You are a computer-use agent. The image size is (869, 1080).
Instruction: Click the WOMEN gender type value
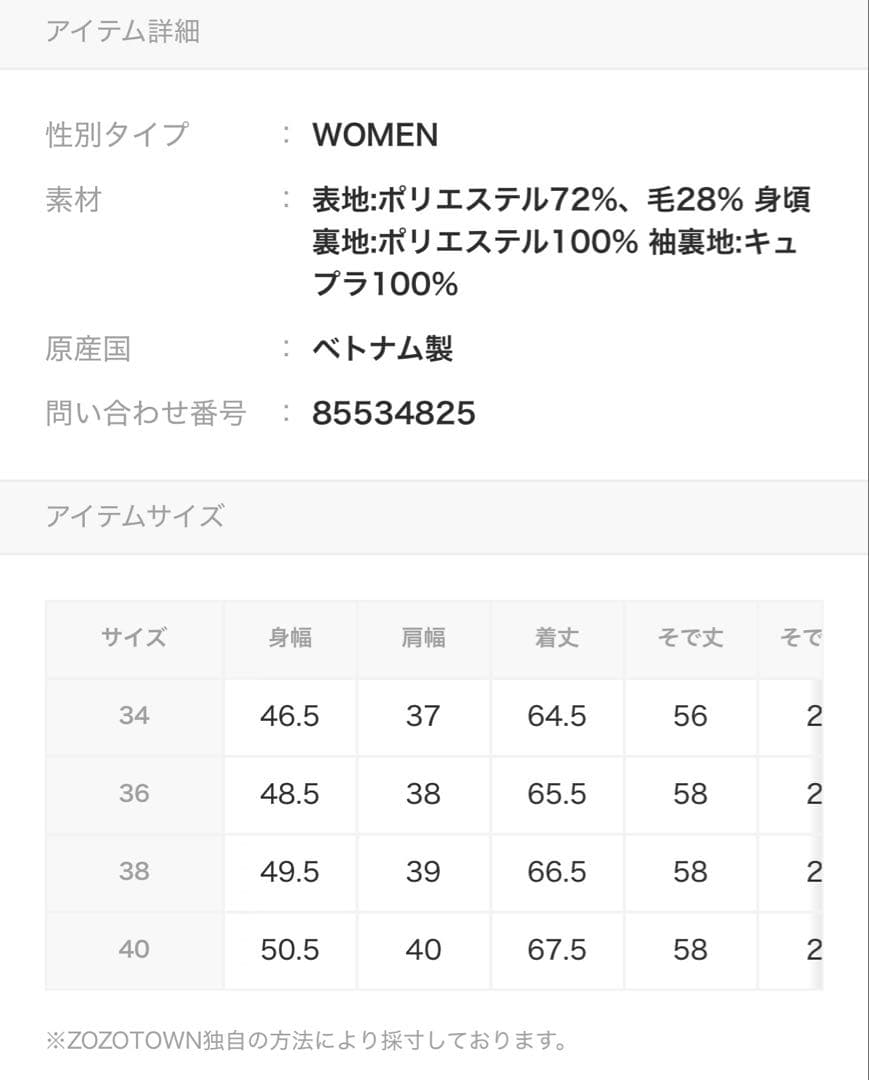375,135
